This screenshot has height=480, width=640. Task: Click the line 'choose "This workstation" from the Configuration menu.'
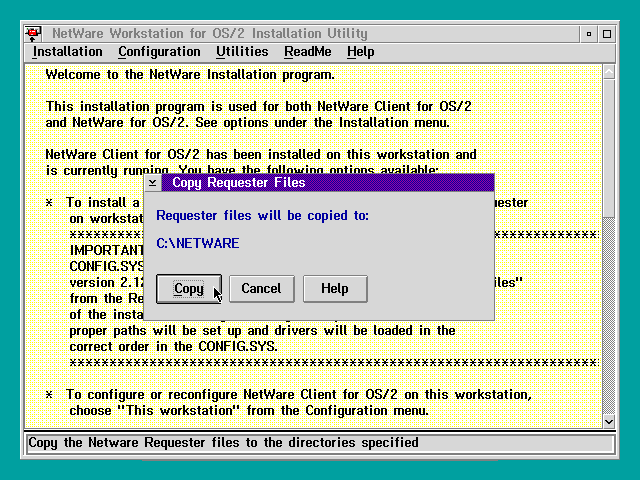[x=249, y=411]
